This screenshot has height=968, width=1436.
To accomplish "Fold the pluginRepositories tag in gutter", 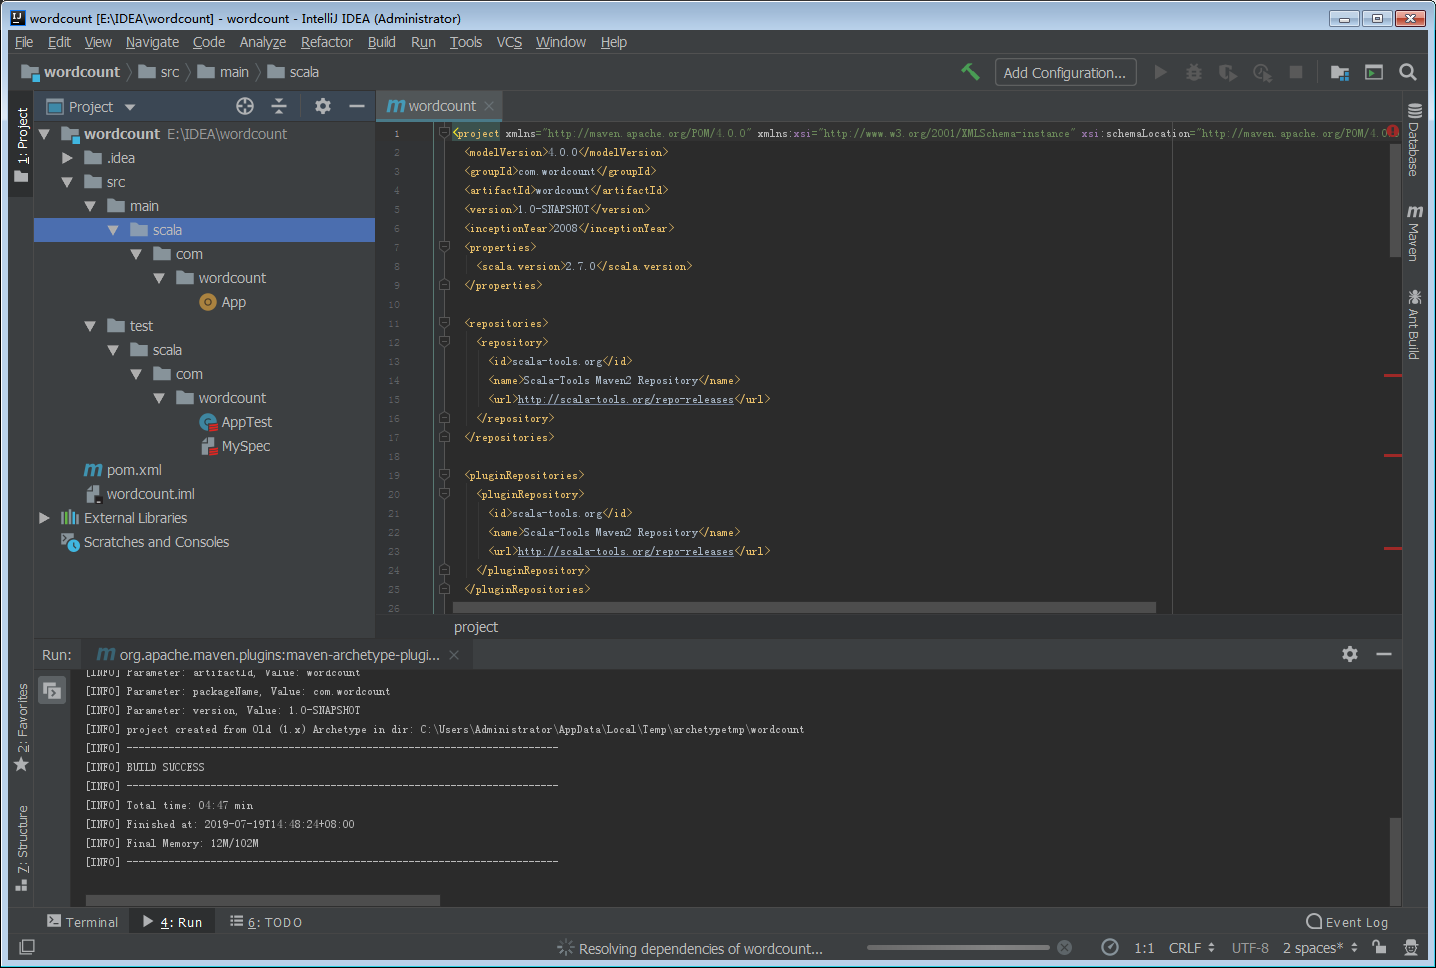I will [444, 475].
